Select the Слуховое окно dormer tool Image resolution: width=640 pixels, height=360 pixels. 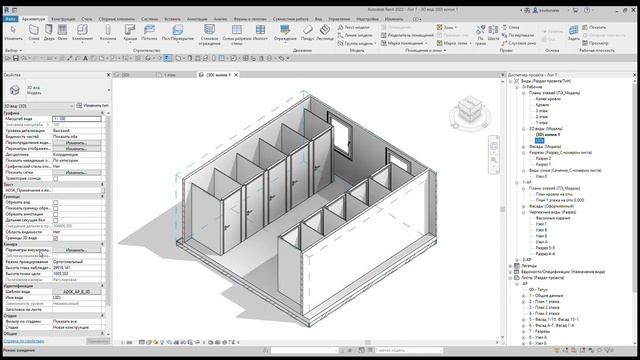click(x=518, y=43)
